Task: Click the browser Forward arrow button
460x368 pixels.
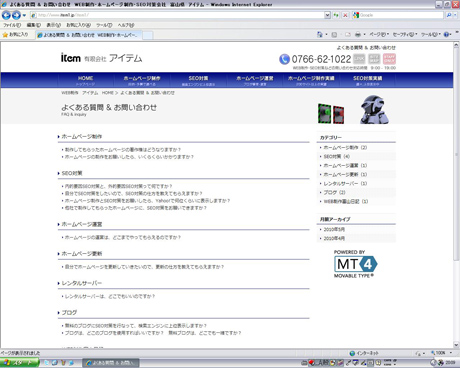Action: 16,15
